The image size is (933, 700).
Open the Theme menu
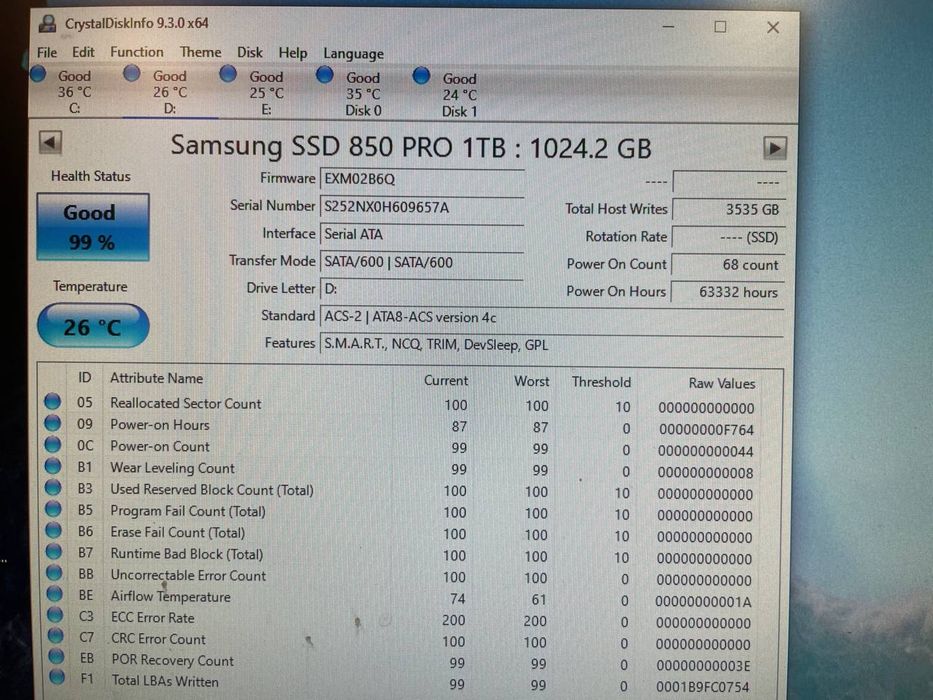[x=201, y=52]
